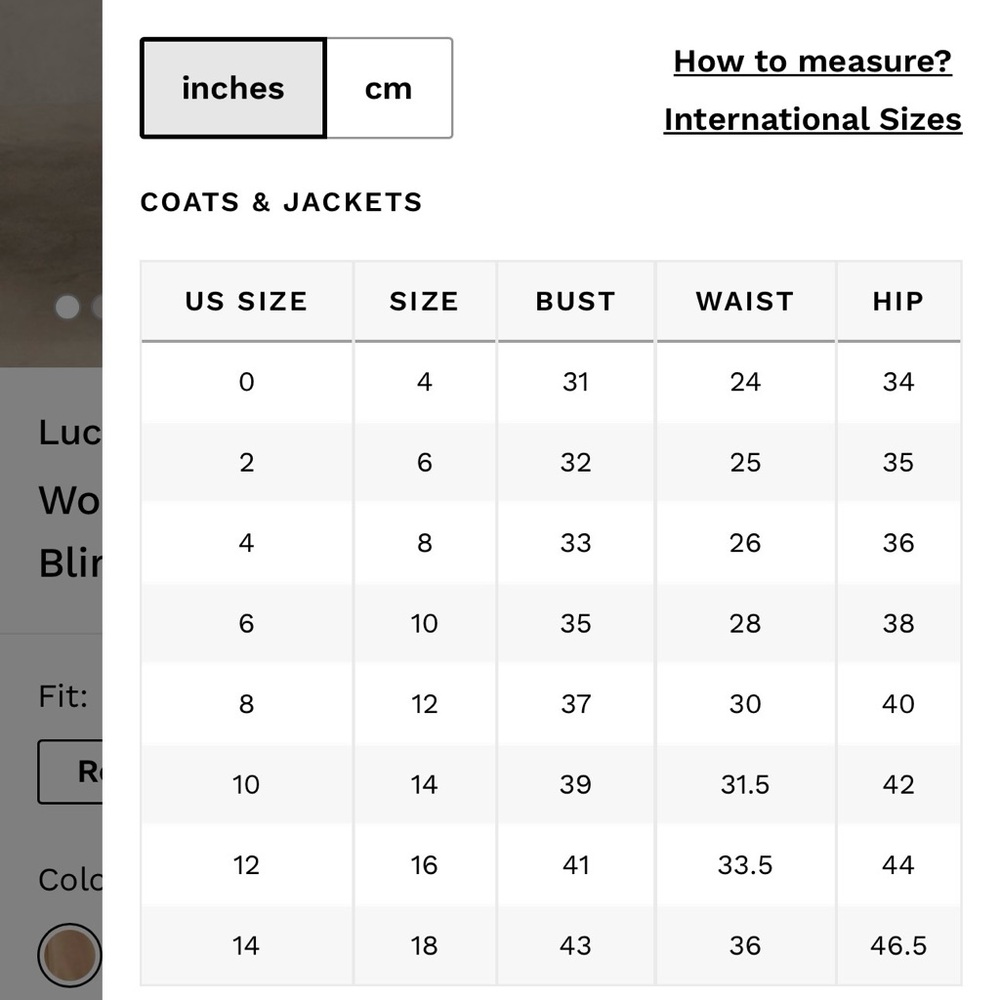The height and width of the screenshot is (1000, 1000).
Task: Click the US SIZE column header
Action: pyautogui.click(x=246, y=301)
